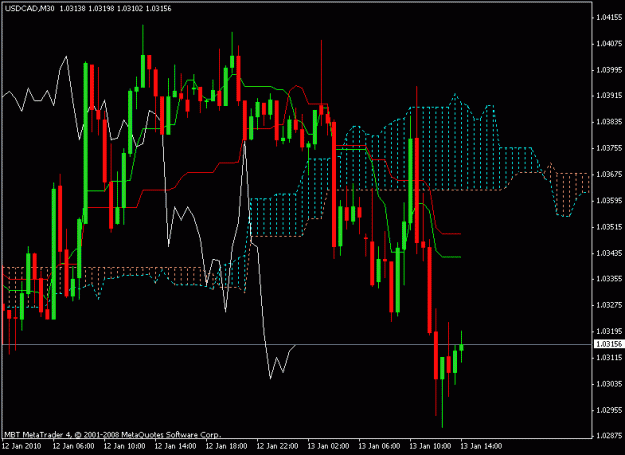Viewport: 625px width, 455px height.
Task: Click the 1.02875 price axis label
Action: tap(609, 436)
